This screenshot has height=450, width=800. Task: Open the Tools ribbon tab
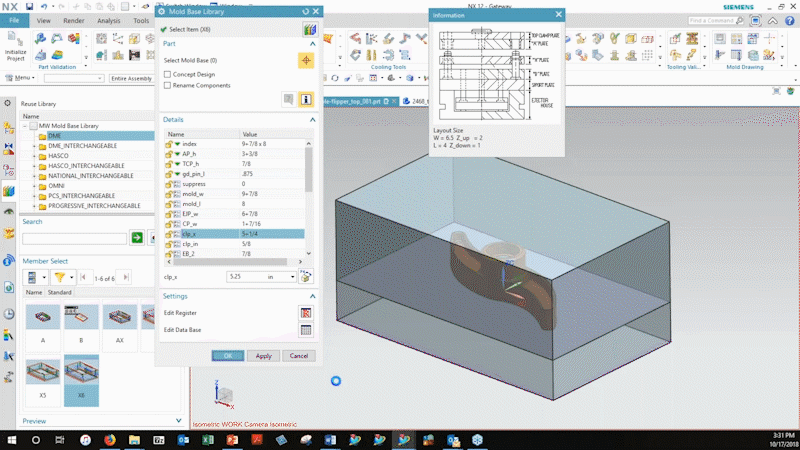[141, 20]
